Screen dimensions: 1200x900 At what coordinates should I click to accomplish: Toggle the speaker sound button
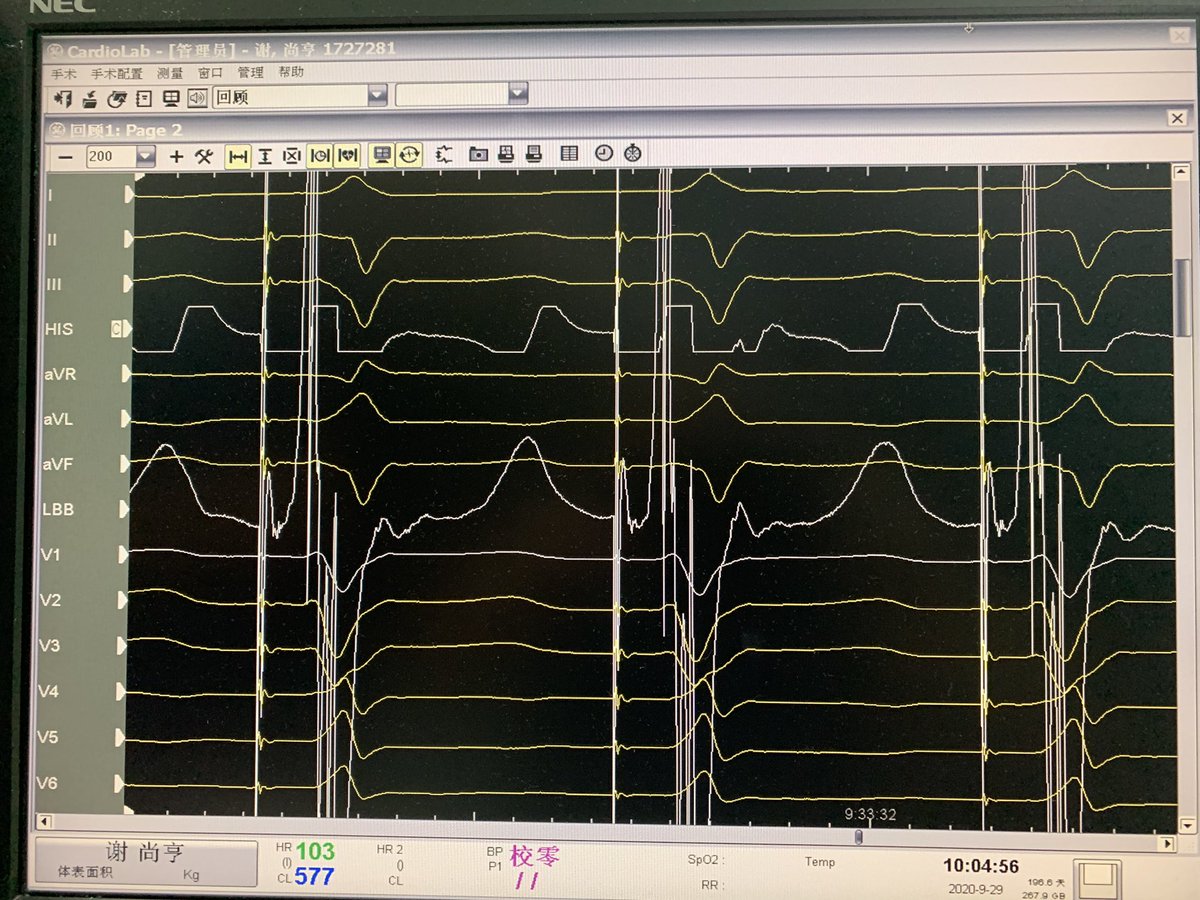[197, 97]
